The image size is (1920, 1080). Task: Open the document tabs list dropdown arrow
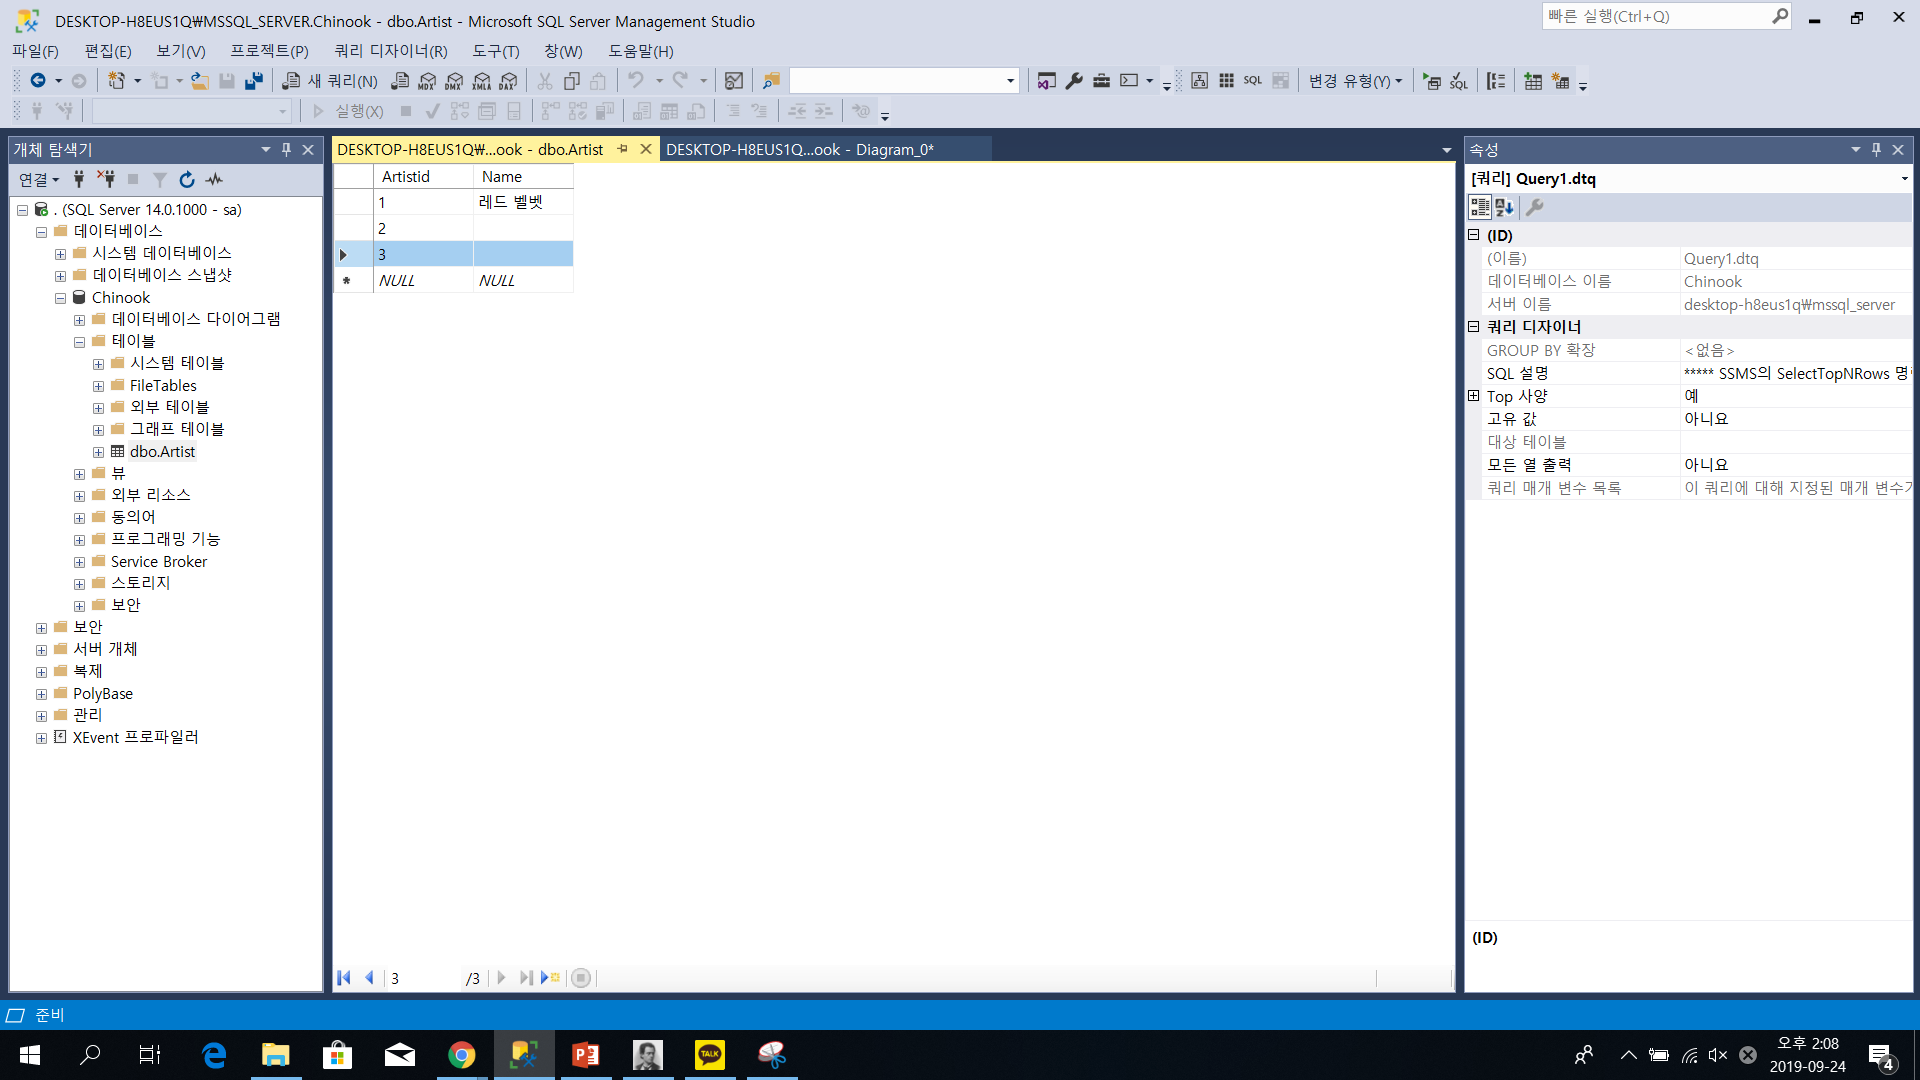(x=1446, y=150)
